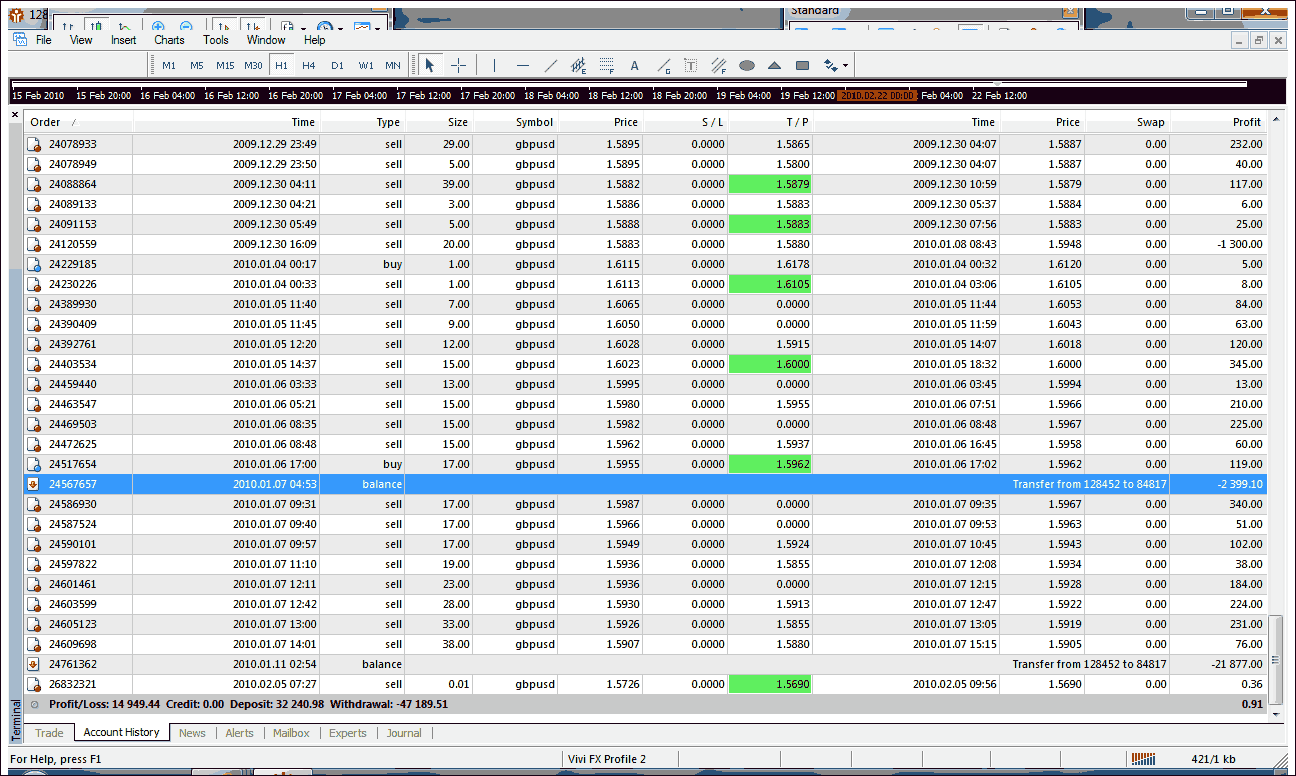This screenshot has width=1296, height=776.
Task: Click Vivi FX Profile 2 in status bar
Action: pos(608,759)
